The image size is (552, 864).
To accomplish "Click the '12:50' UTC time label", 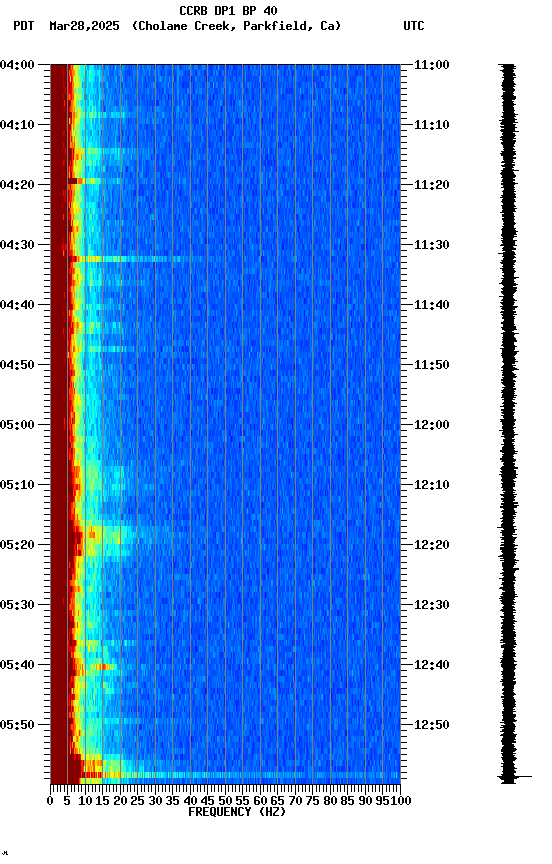I will 432,725.
